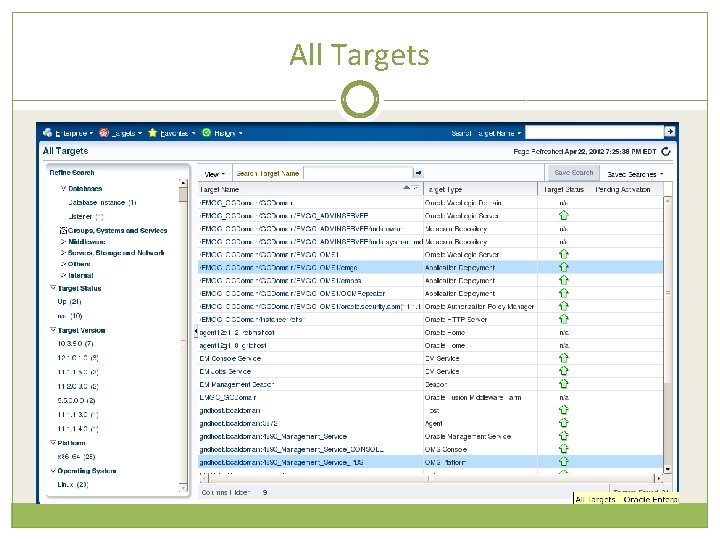Open the EM Console Service target

click(x=230, y=358)
